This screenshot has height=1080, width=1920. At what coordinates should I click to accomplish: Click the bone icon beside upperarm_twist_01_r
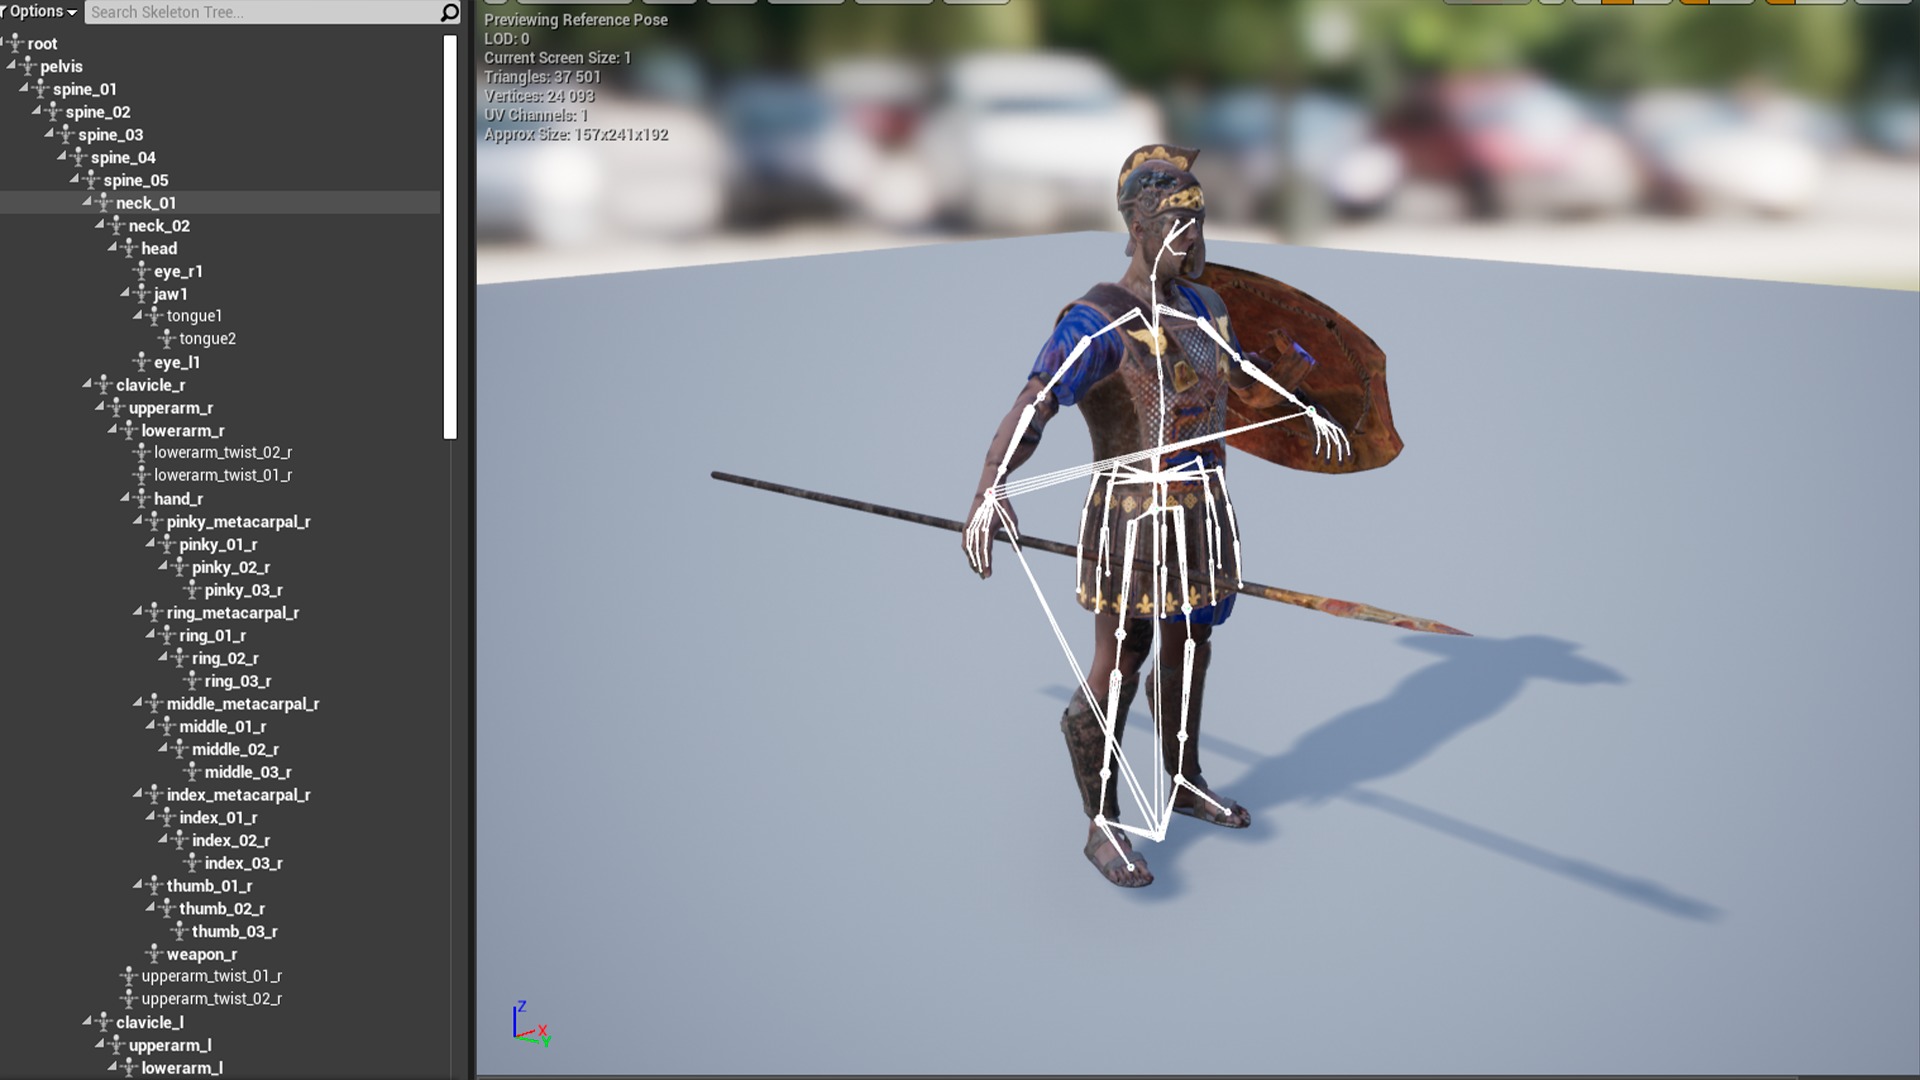tap(130, 976)
